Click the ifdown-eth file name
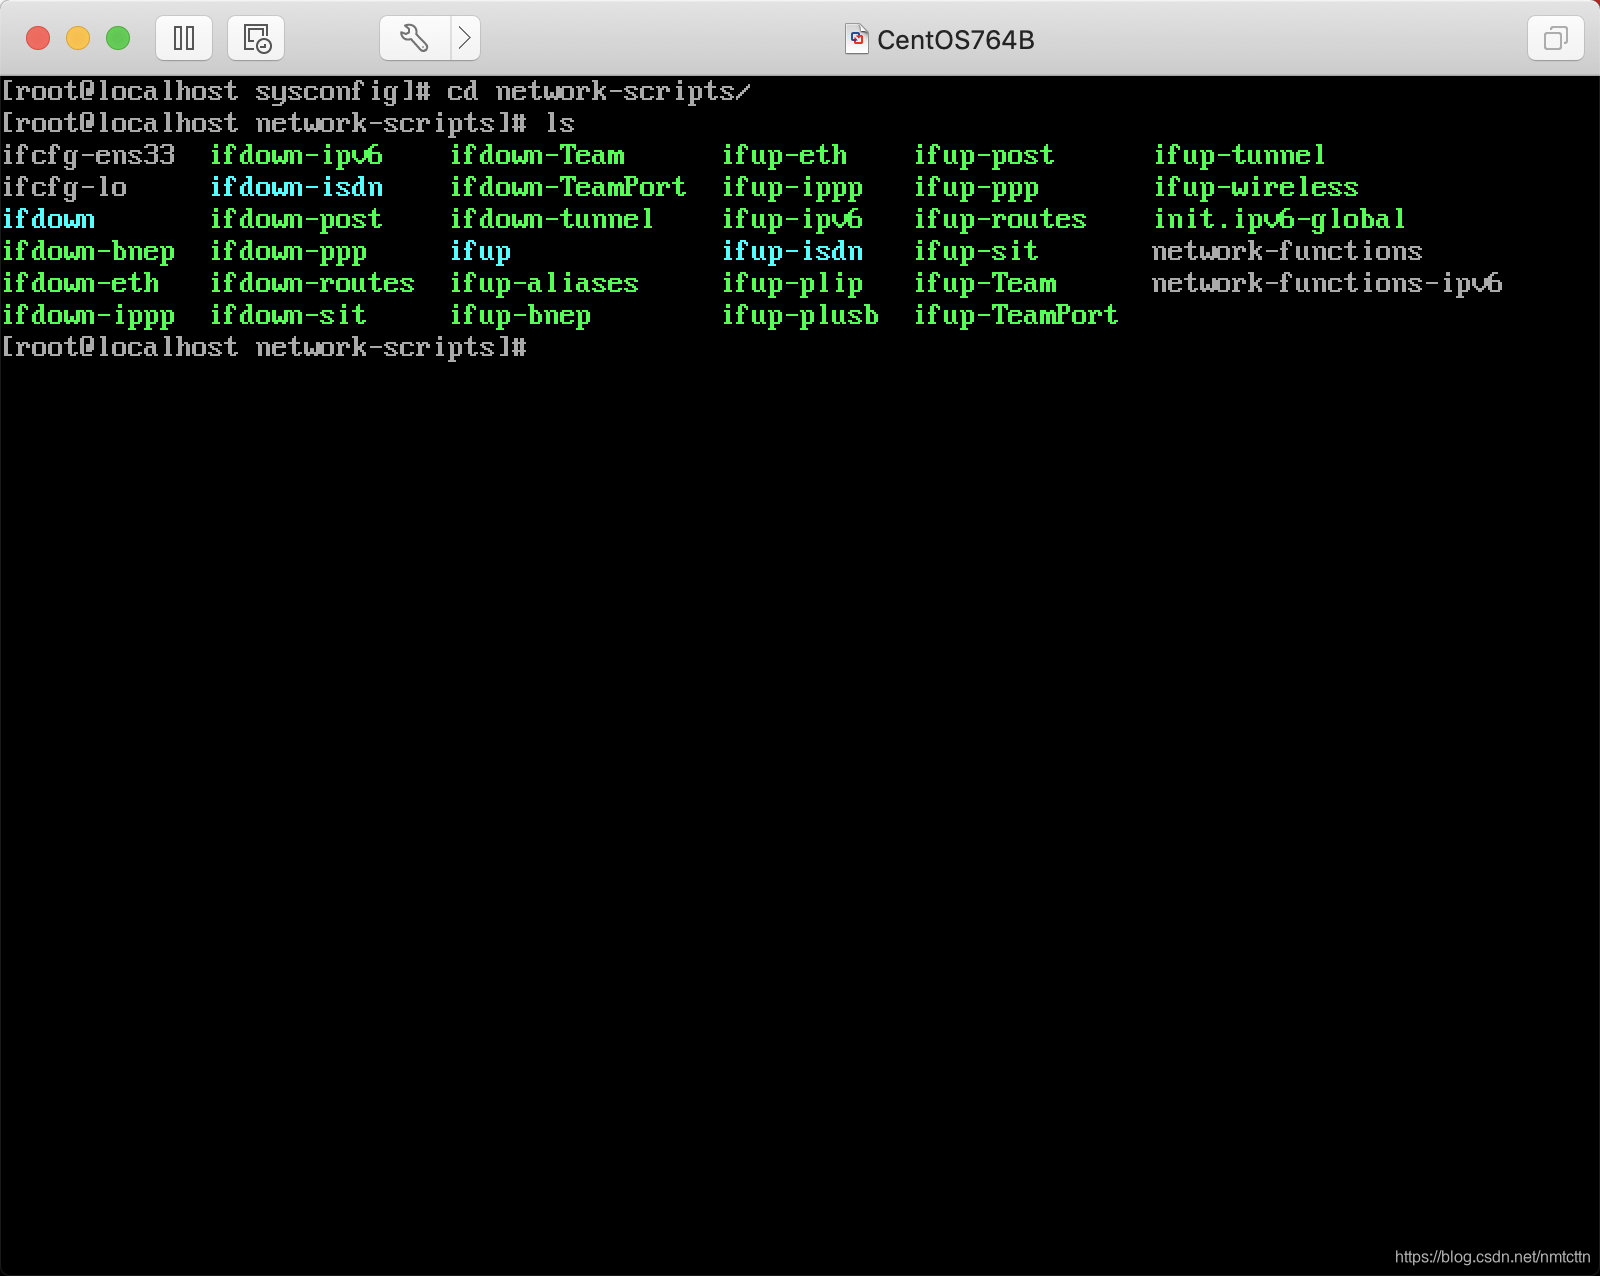The image size is (1600, 1276). 81,283
